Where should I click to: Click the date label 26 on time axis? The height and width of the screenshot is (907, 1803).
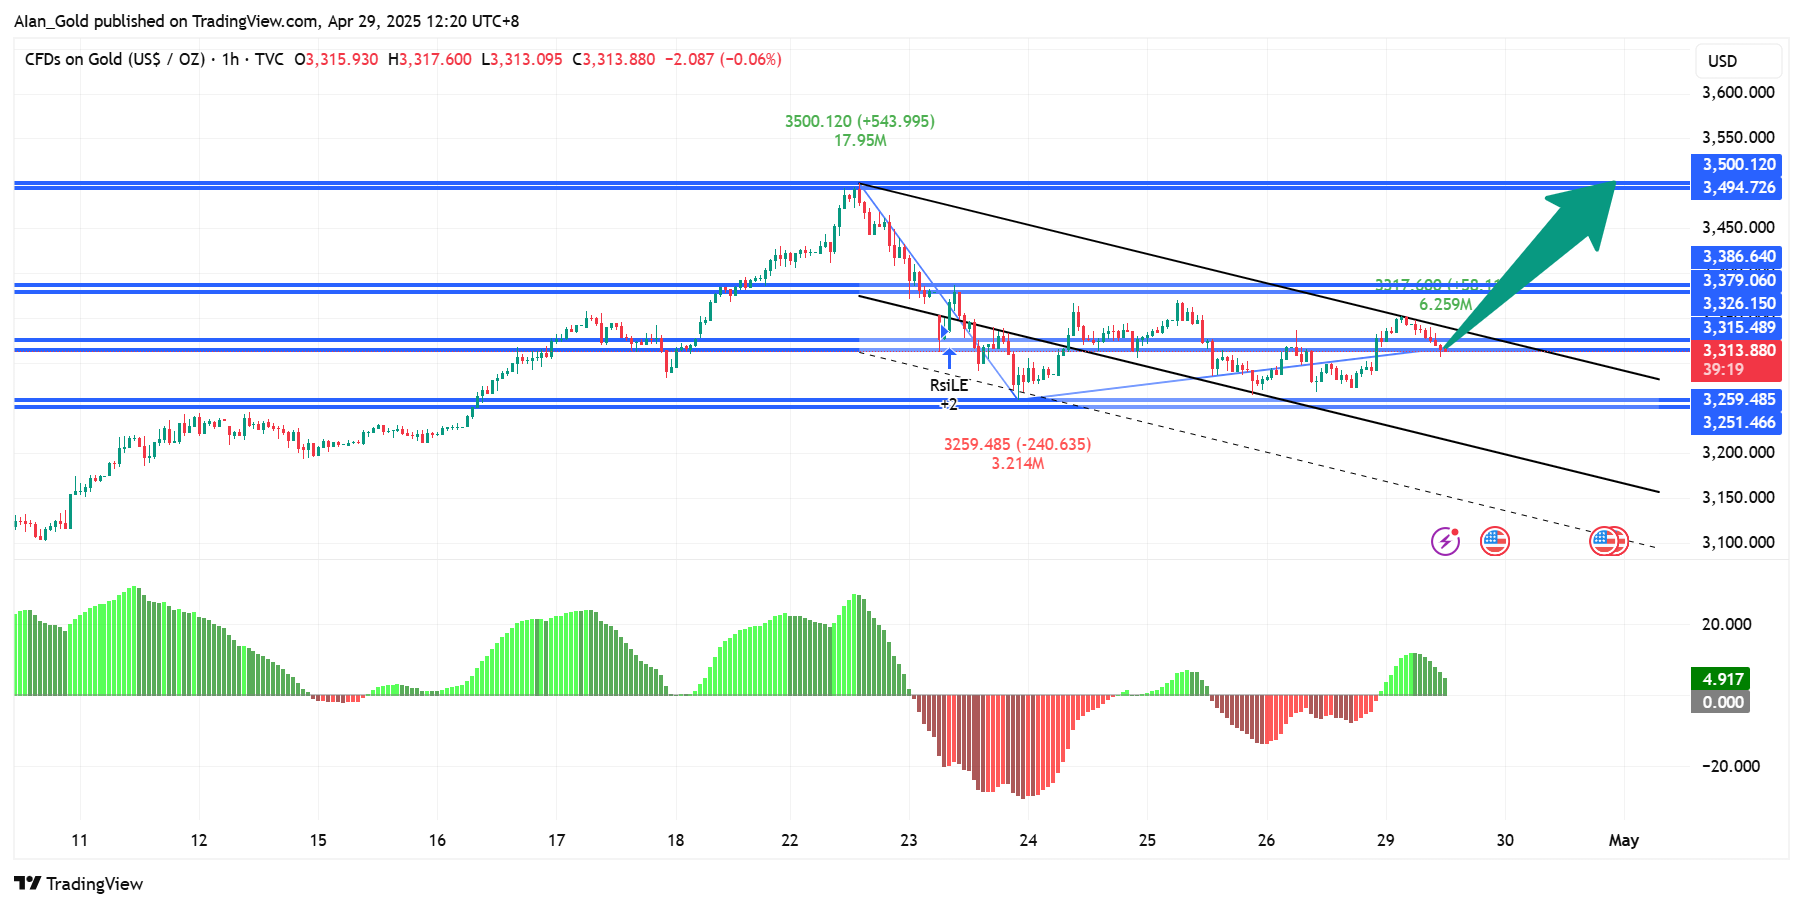[x=1266, y=840]
